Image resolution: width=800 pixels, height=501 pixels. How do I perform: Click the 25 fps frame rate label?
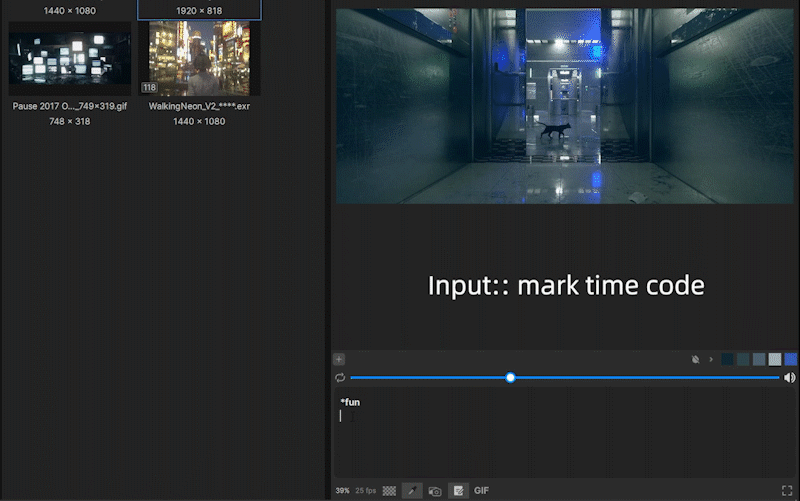365,490
